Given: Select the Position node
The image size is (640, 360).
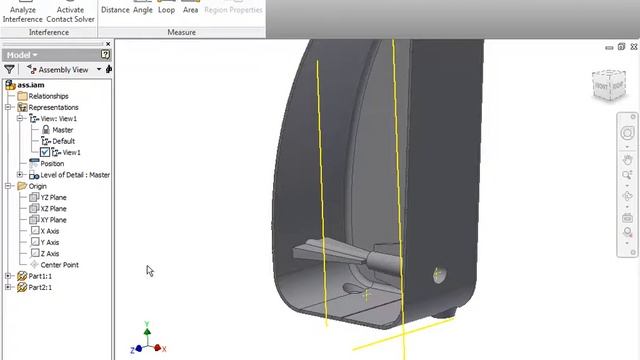Looking at the screenshot, I should tap(52, 164).
